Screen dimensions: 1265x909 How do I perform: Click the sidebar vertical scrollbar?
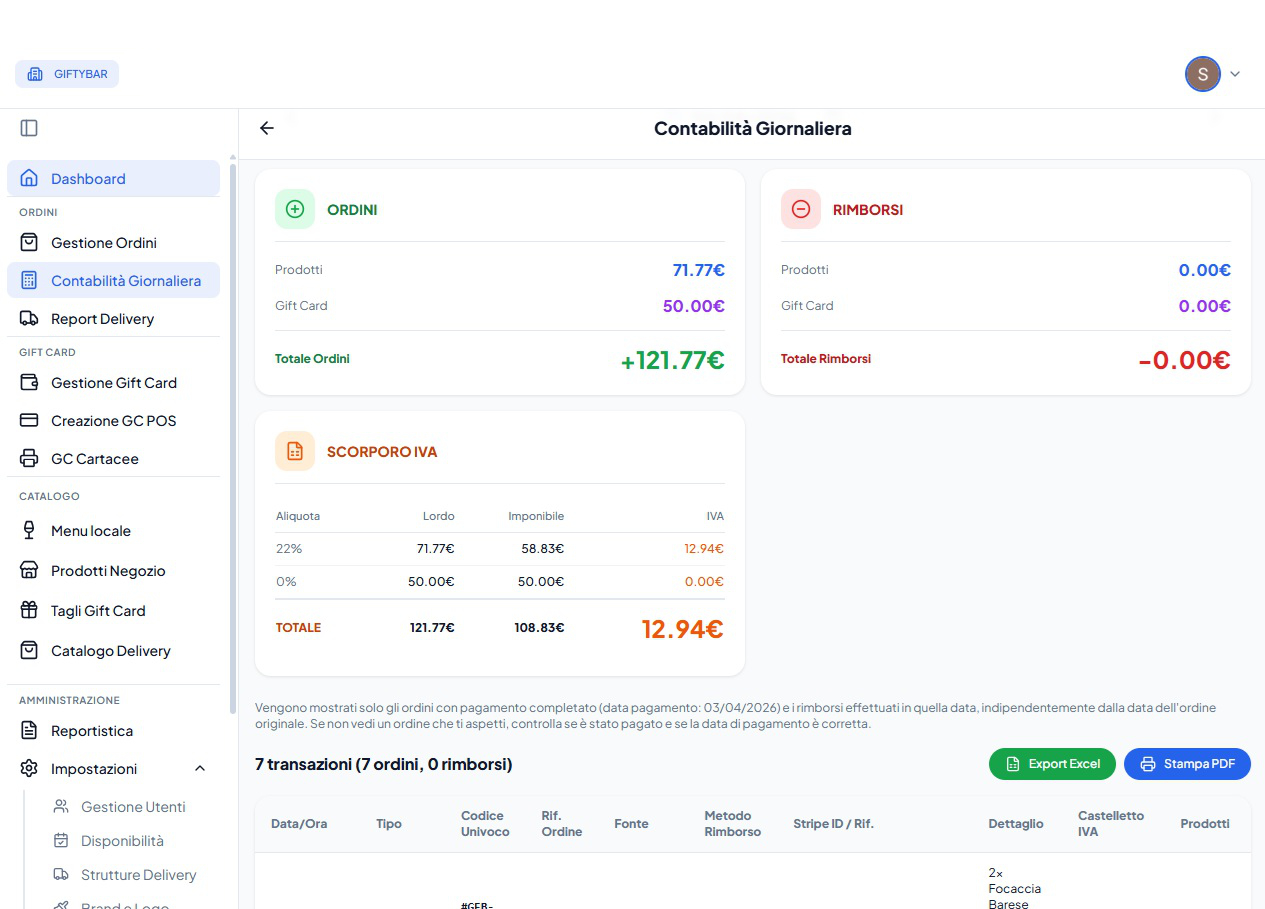(233, 420)
